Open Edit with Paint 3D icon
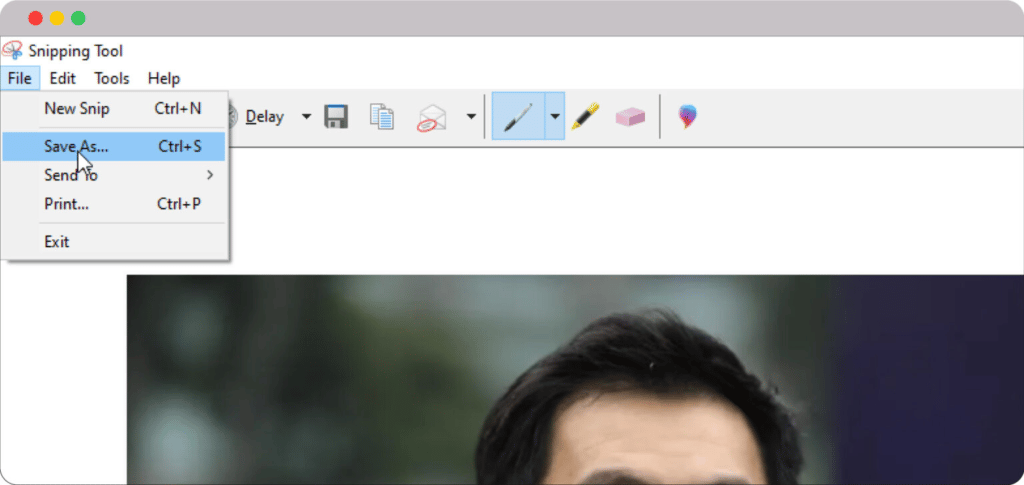Screen dimensions: 1024x485 [687, 117]
